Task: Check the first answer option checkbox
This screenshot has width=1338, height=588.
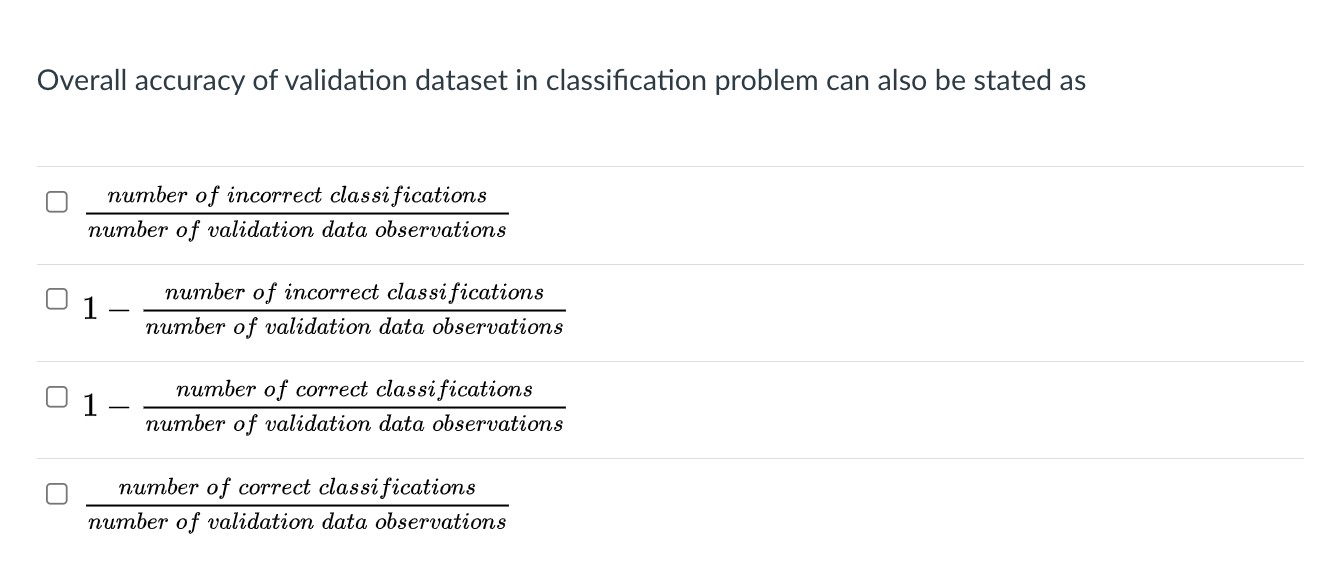Action: (56, 202)
